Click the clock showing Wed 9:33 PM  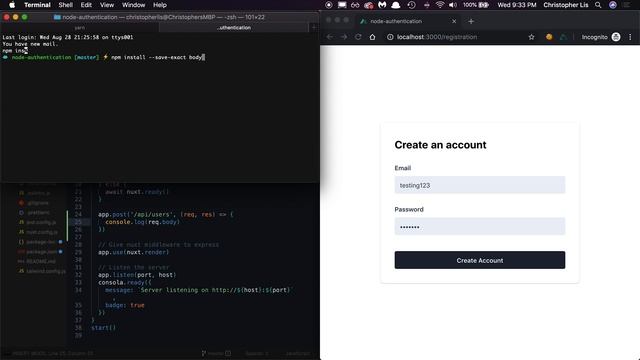(x=517, y=5)
